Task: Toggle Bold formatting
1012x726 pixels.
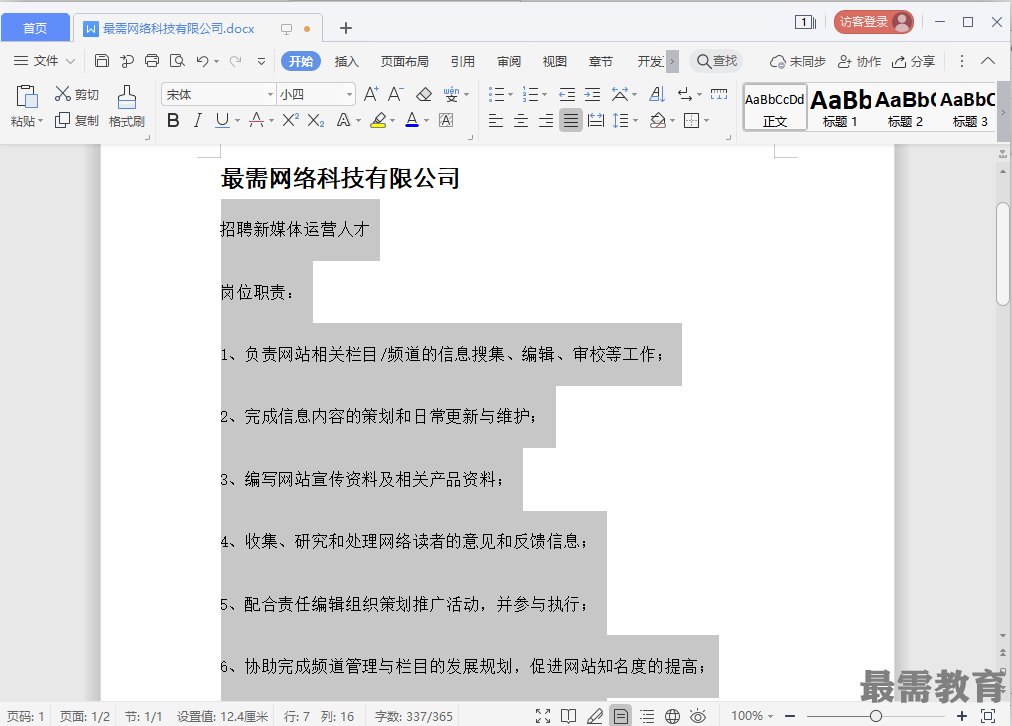Action: (173, 120)
